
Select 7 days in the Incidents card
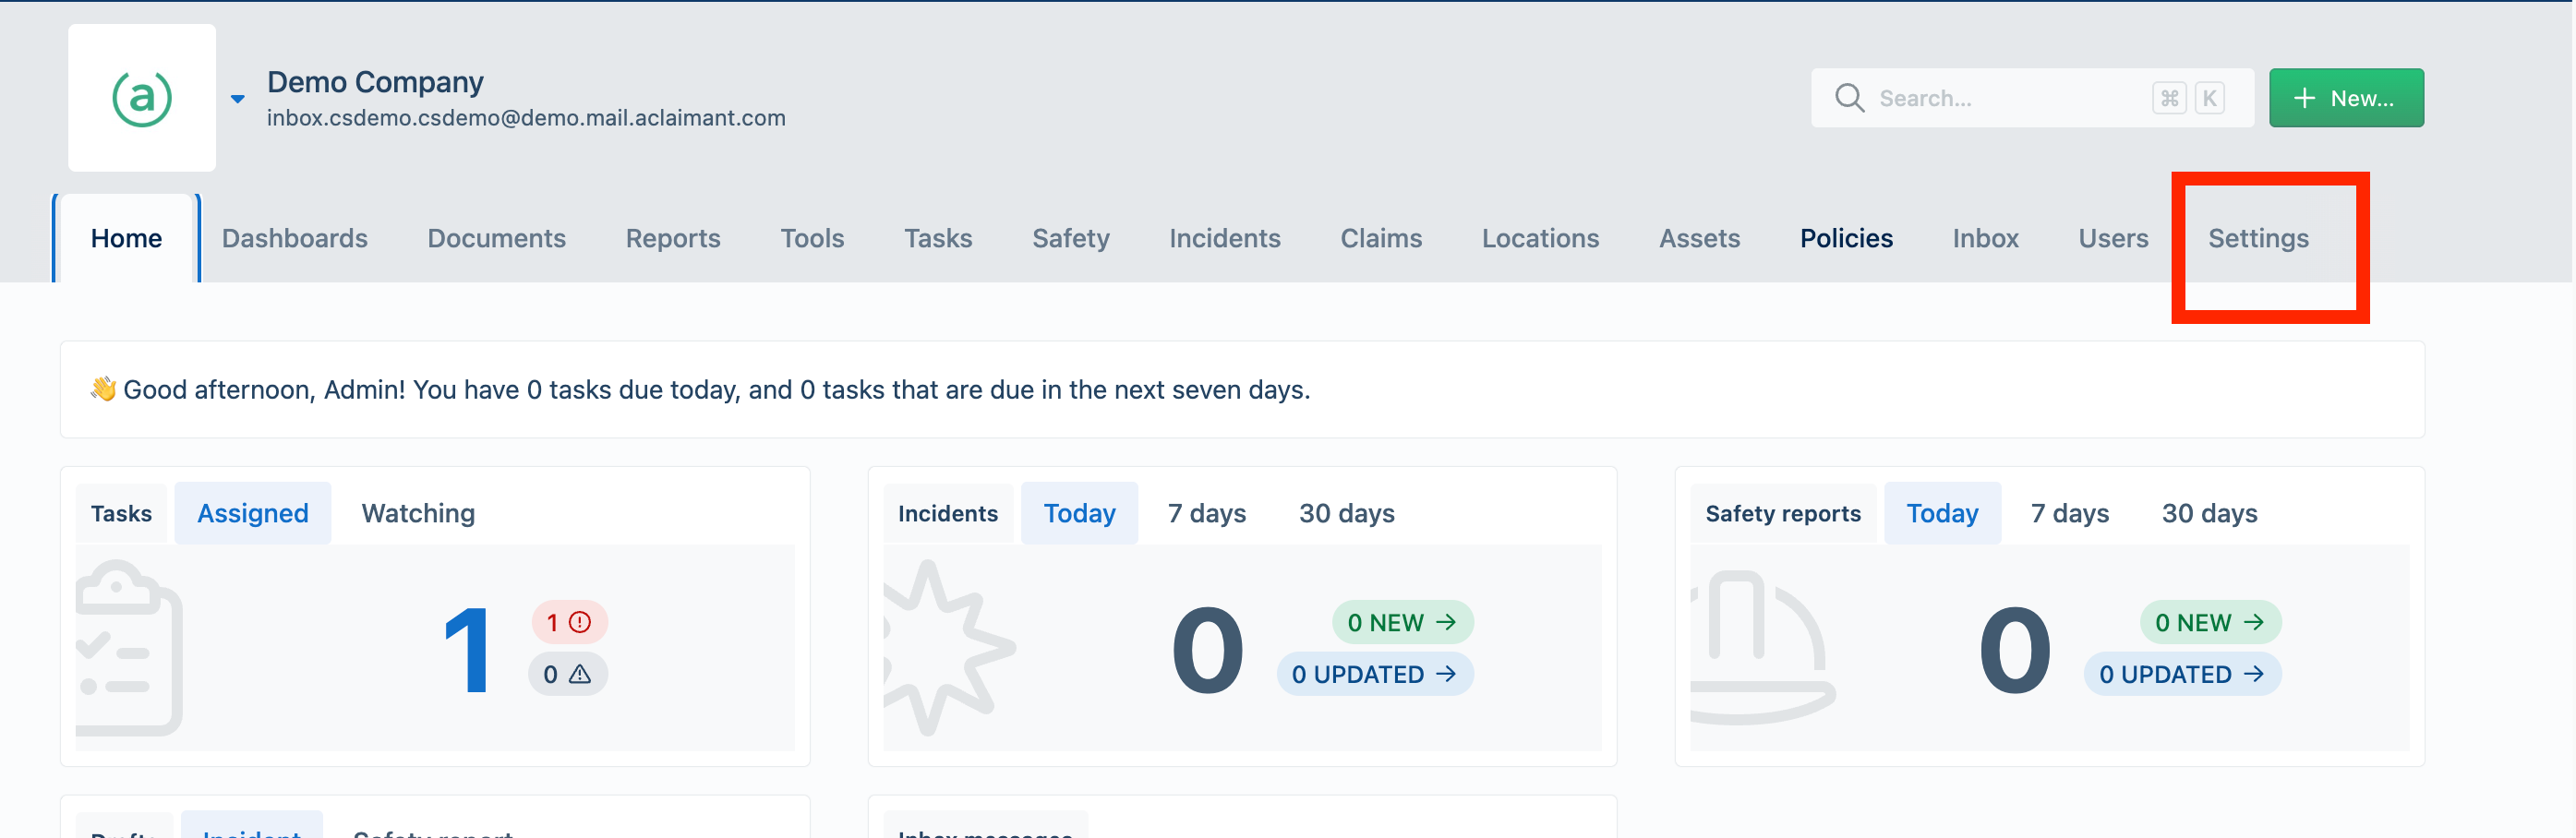click(1206, 513)
